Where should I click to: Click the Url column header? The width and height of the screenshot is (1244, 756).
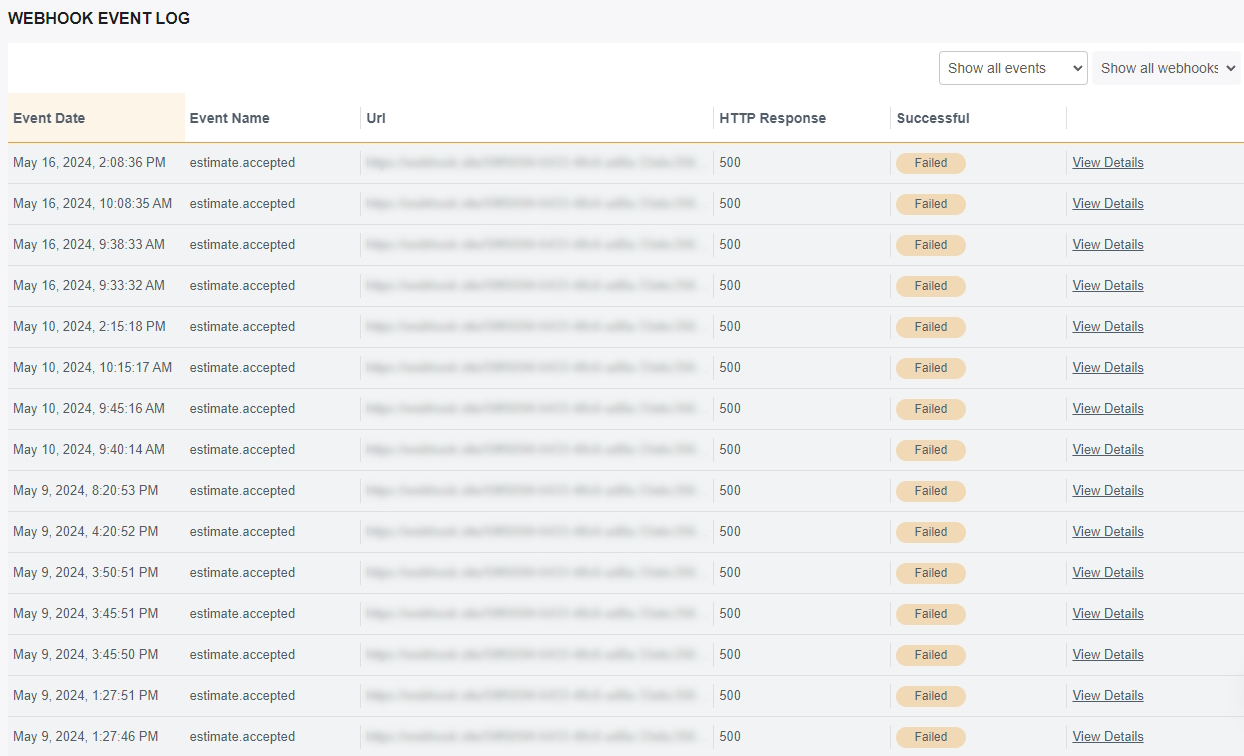point(376,118)
